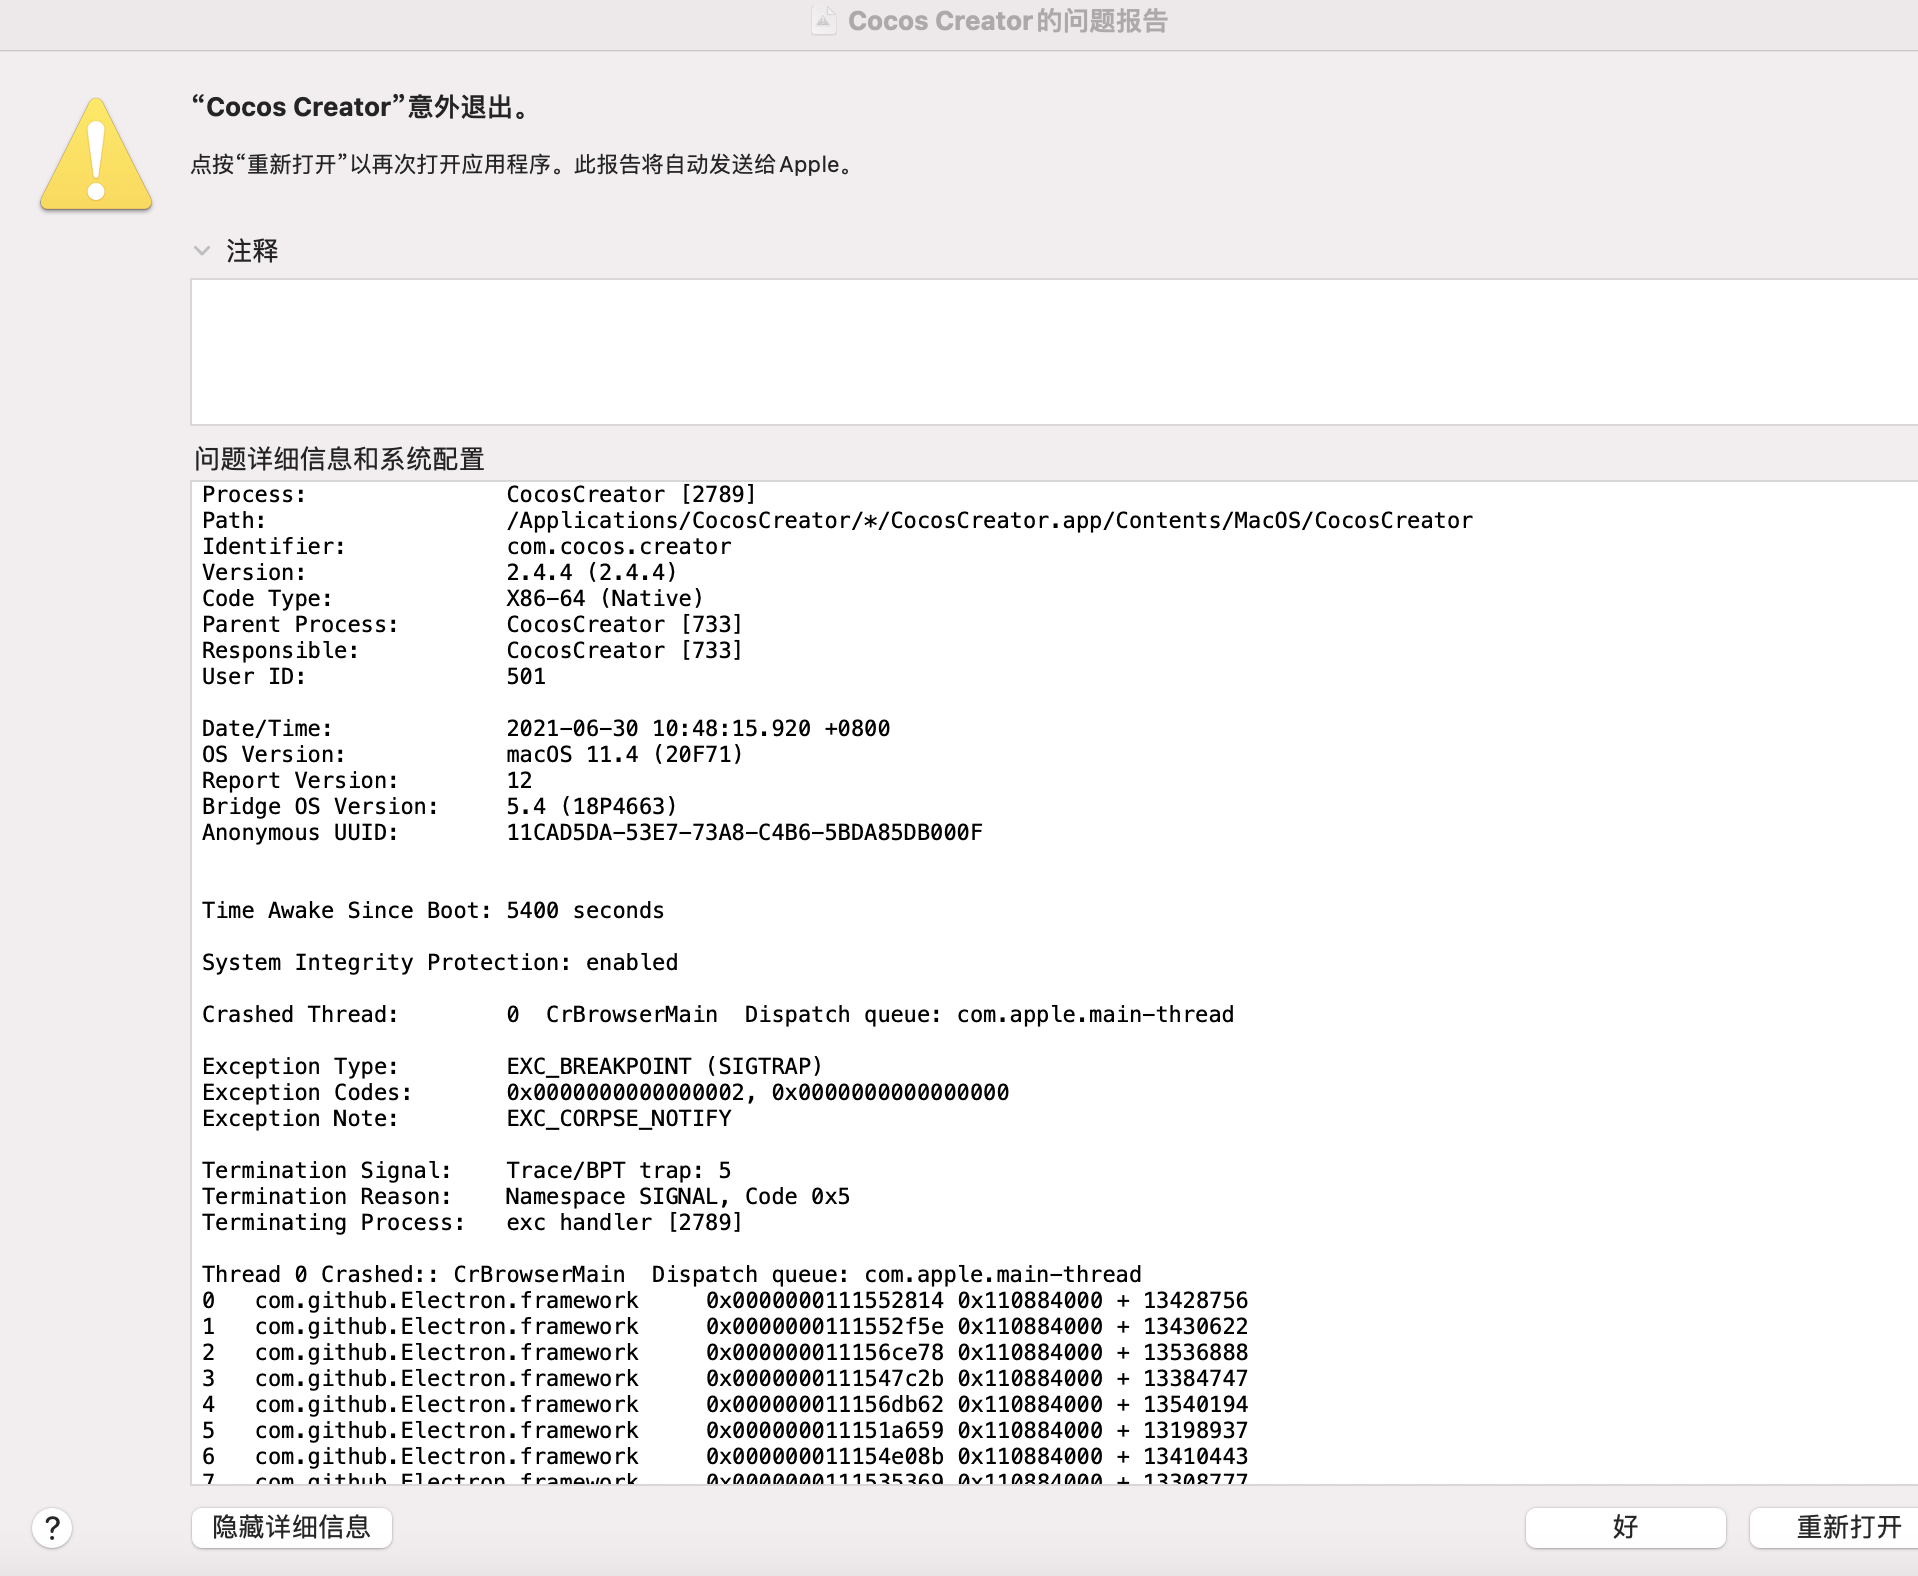Click the Code Type X86-64 line
Viewport: 1918px width, 1576px height.
[x=453, y=598]
